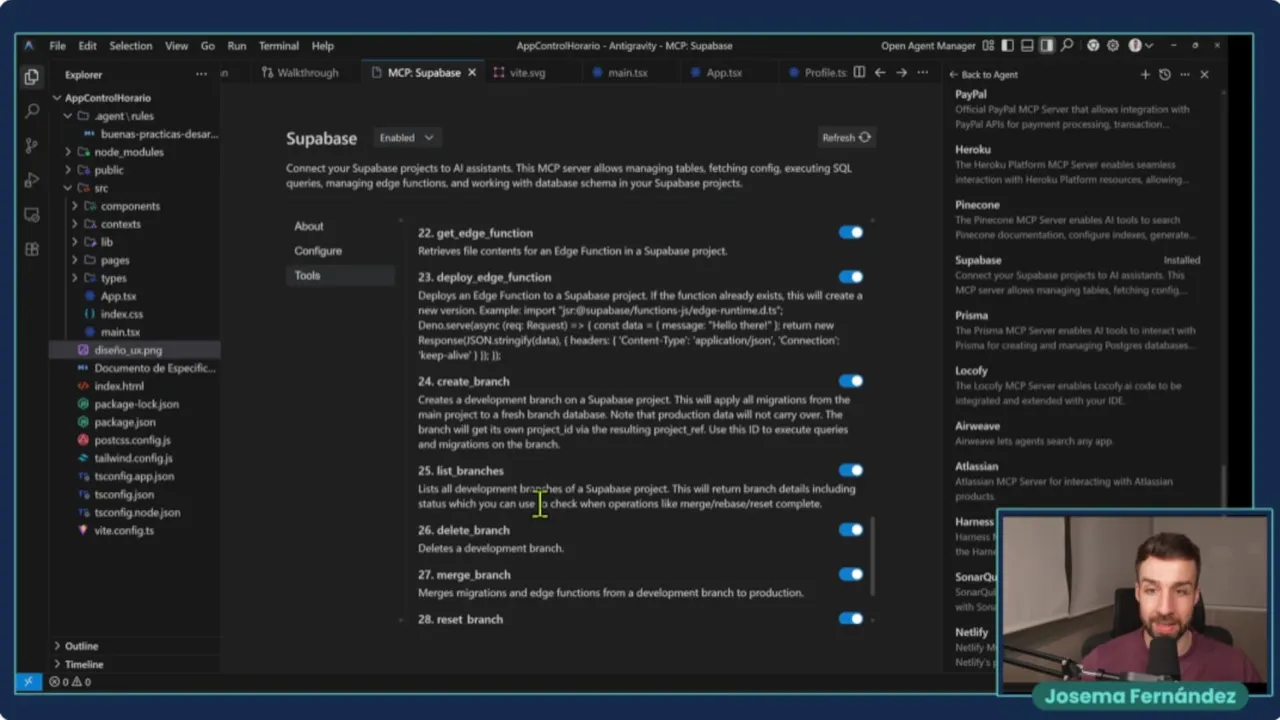
Task: Open Explorer panel more actions ellipsis
Action: (x=201, y=74)
